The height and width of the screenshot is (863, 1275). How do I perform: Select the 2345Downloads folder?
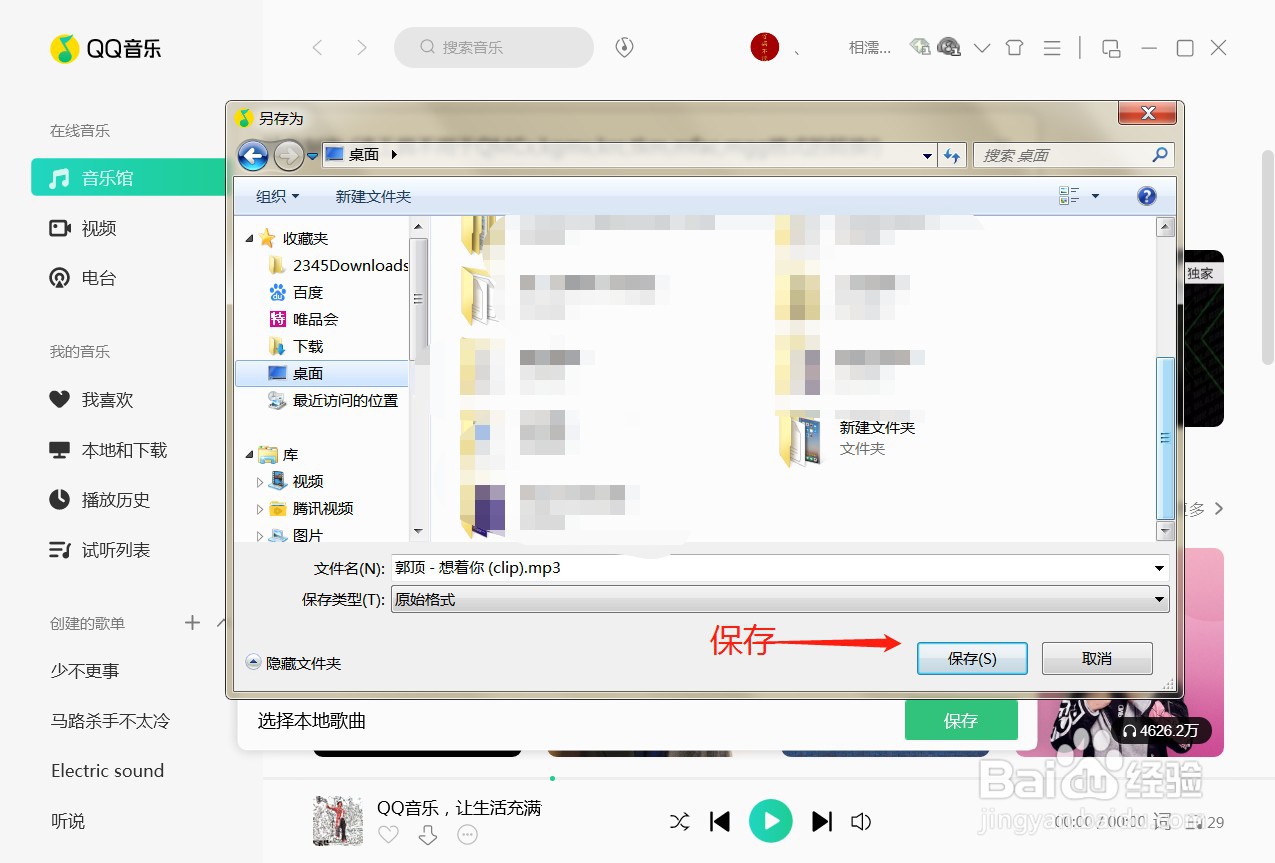(338, 265)
